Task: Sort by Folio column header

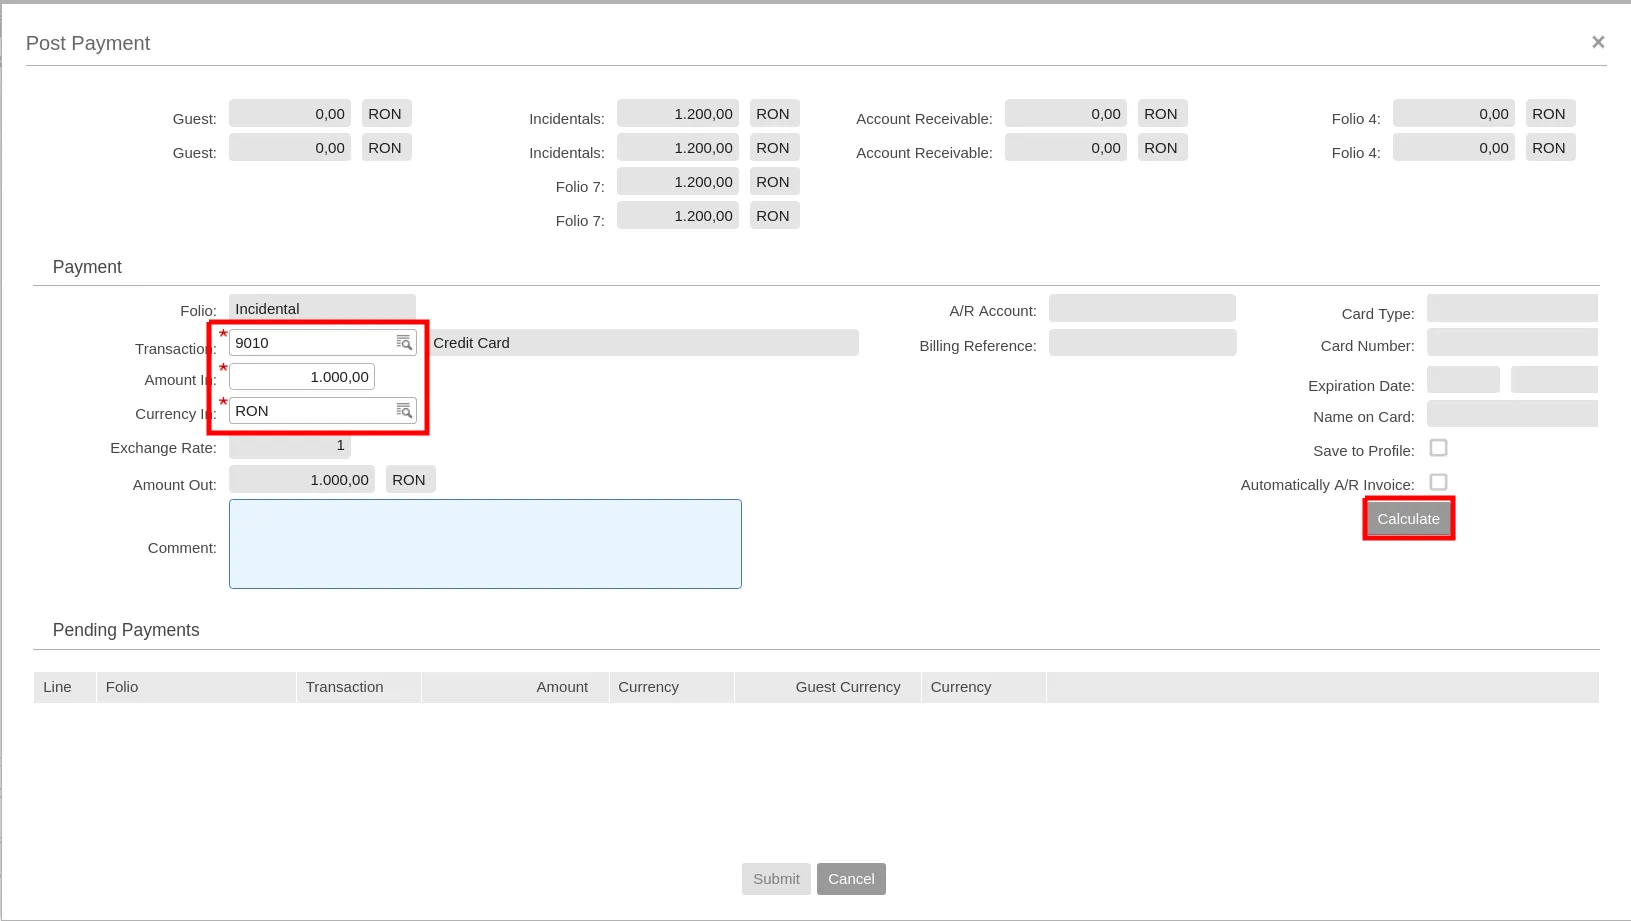Action: (x=196, y=687)
